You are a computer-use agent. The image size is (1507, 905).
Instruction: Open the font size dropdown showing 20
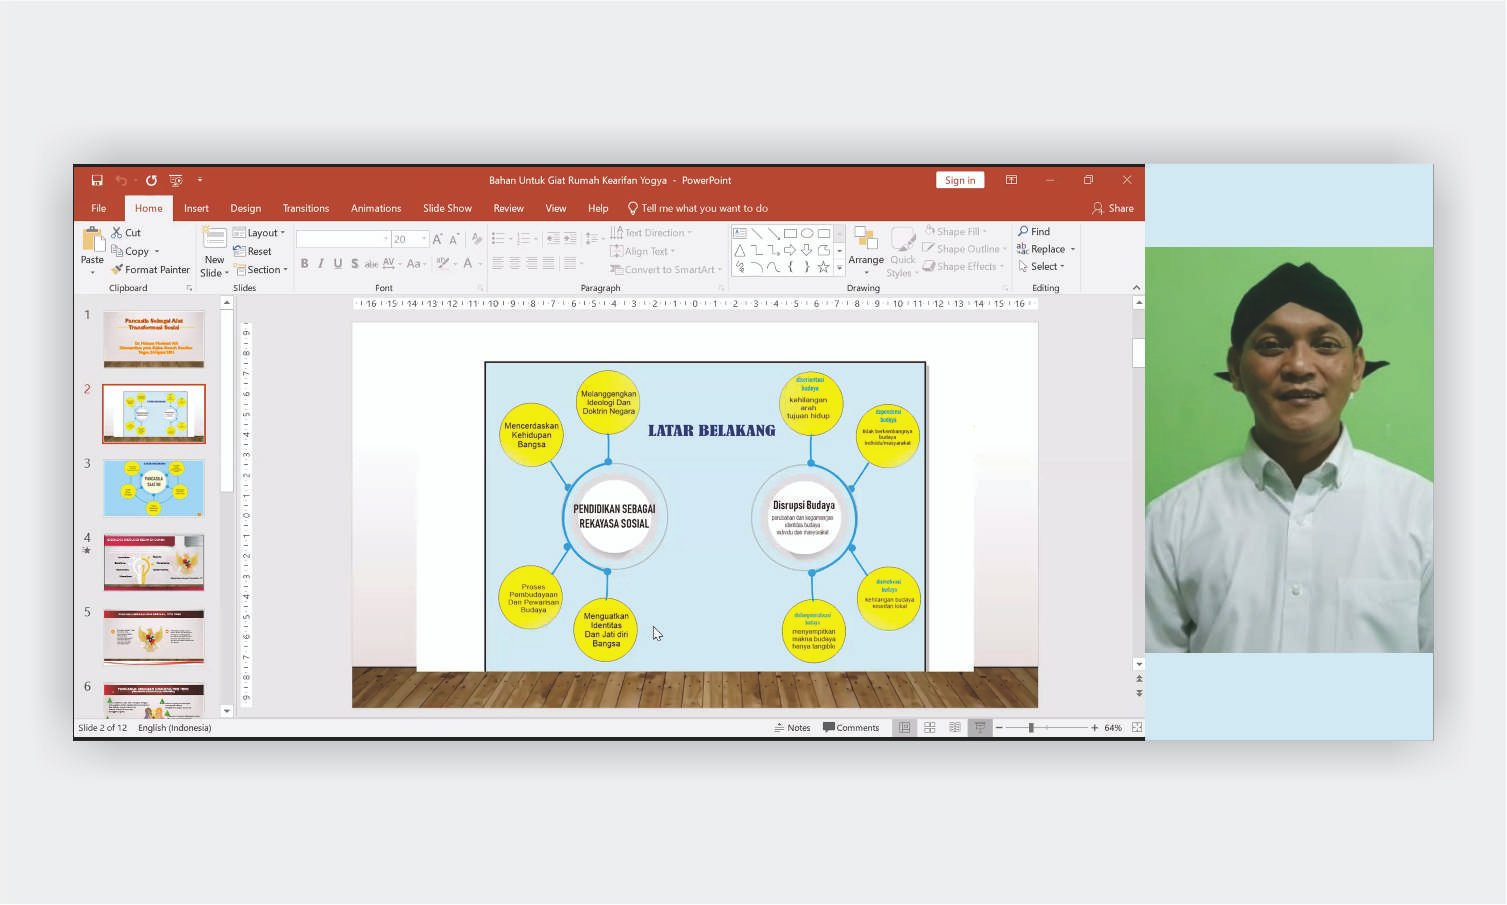pyautogui.click(x=410, y=239)
